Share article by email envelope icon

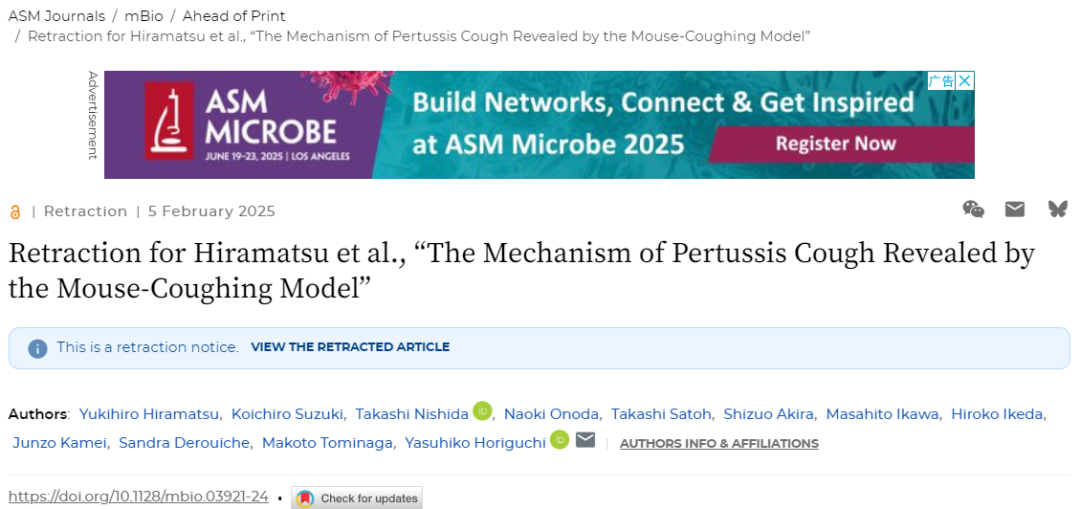point(1015,209)
